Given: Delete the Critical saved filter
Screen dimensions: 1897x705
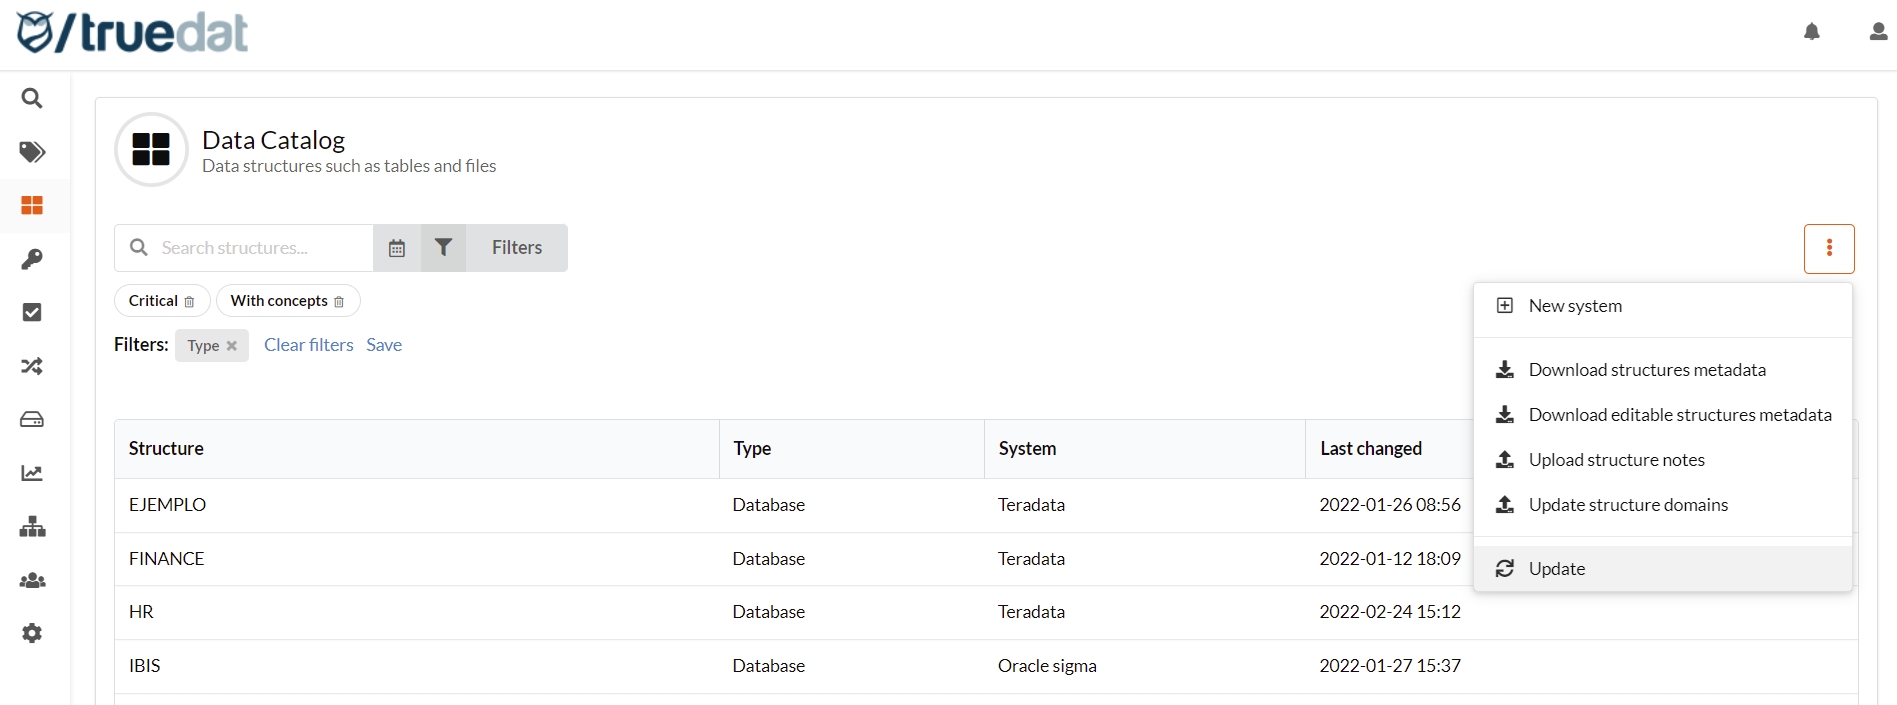Looking at the screenshot, I should click(189, 302).
